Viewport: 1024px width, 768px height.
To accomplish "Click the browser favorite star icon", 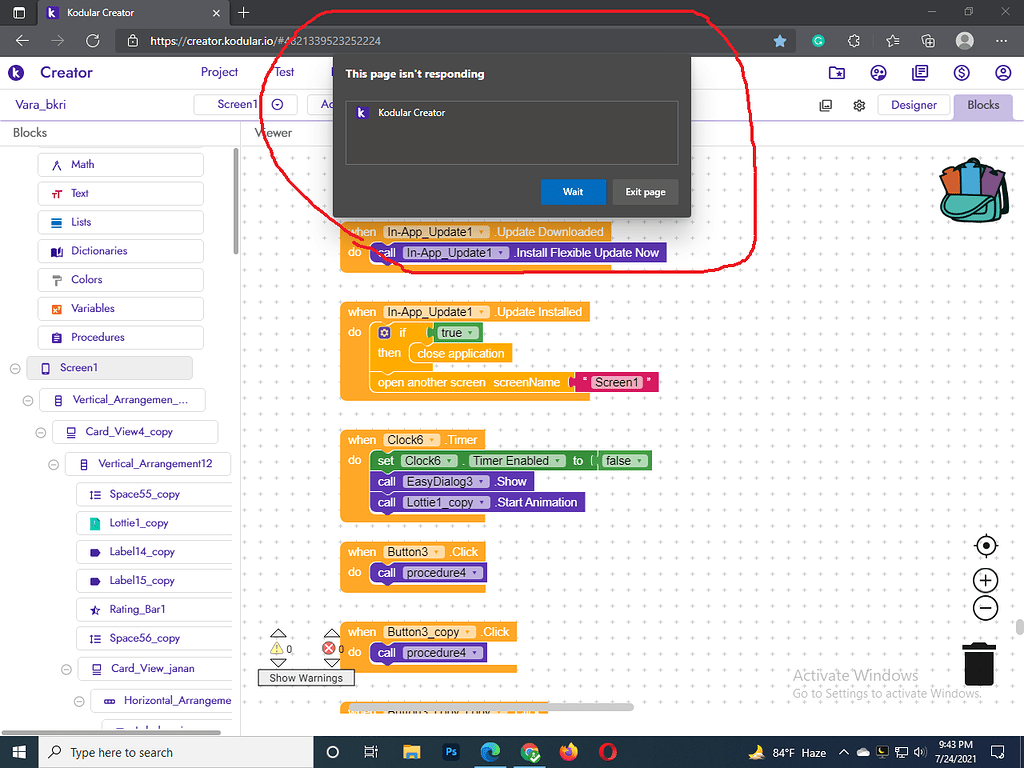I will point(780,41).
